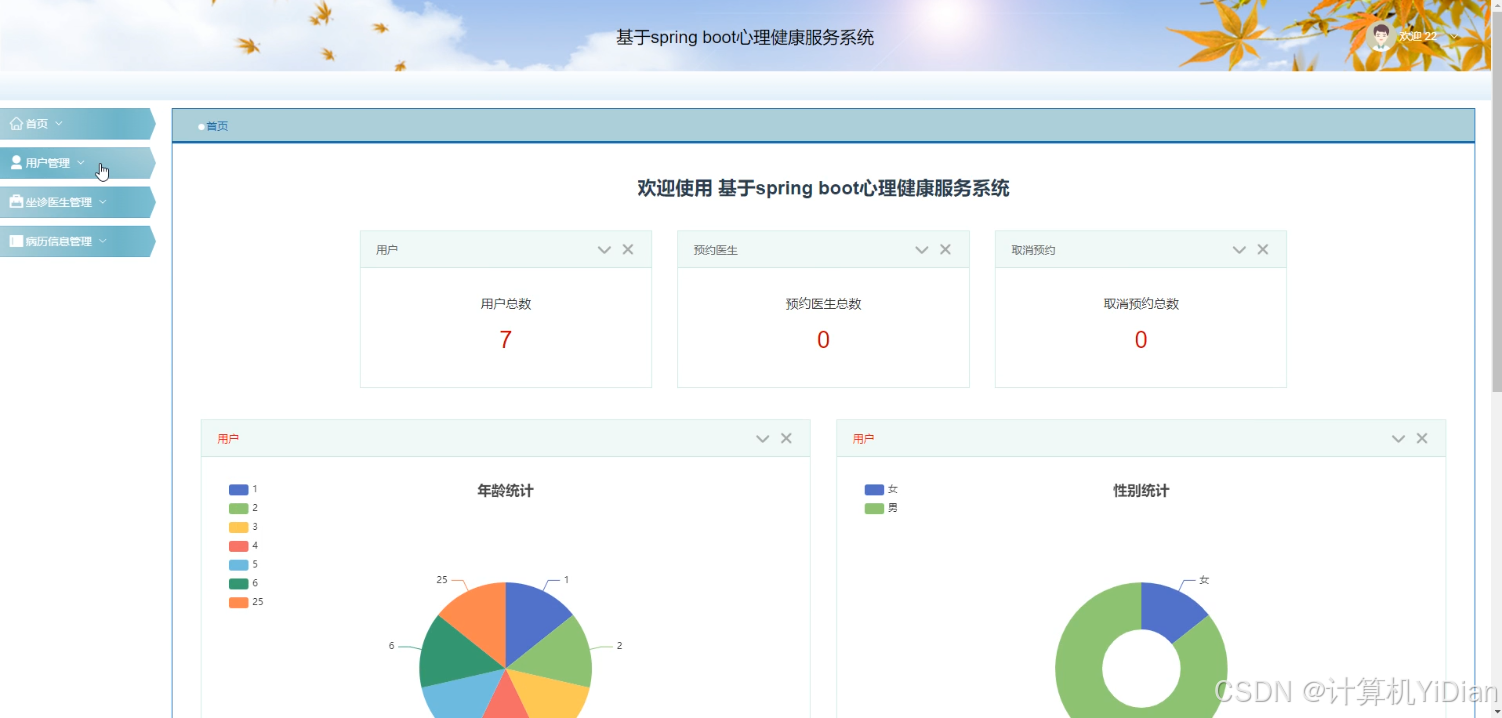Click the user icon beside 用户管理
This screenshot has height=718, width=1502.
[x=16, y=162]
